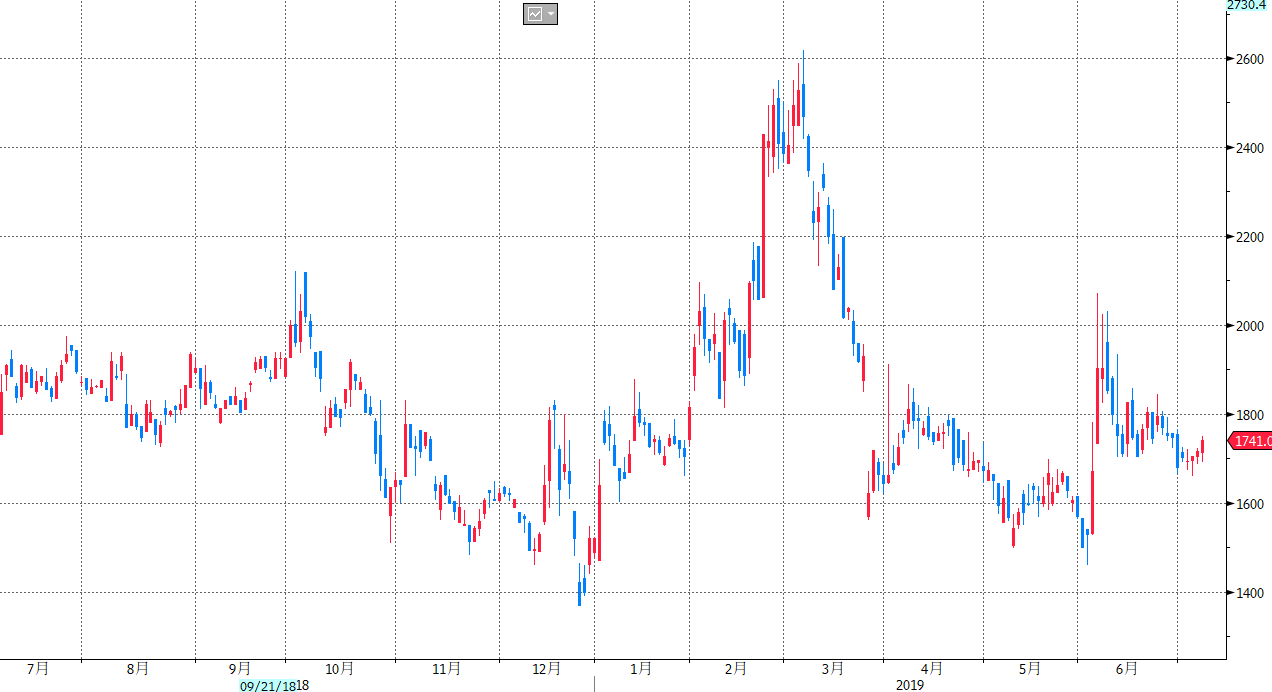Click the 12月 month label
Viewport: 1272px width, 692px height.
pyautogui.click(x=547, y=668)
